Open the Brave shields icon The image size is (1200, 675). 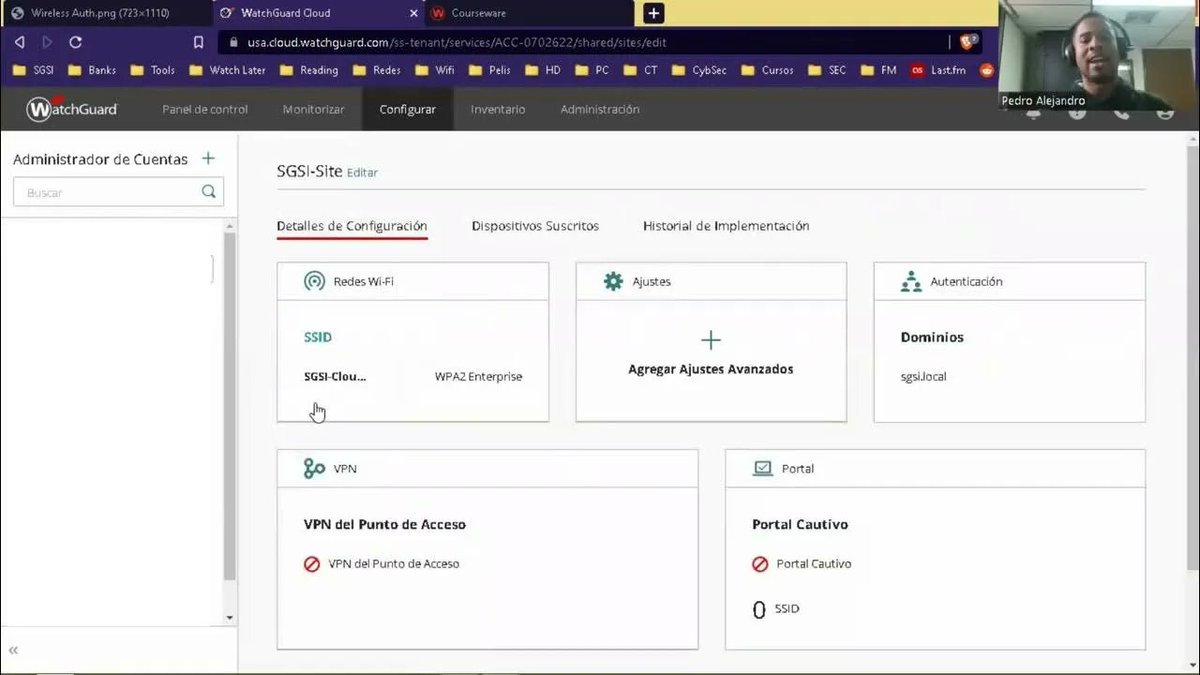tap(969, 42)
